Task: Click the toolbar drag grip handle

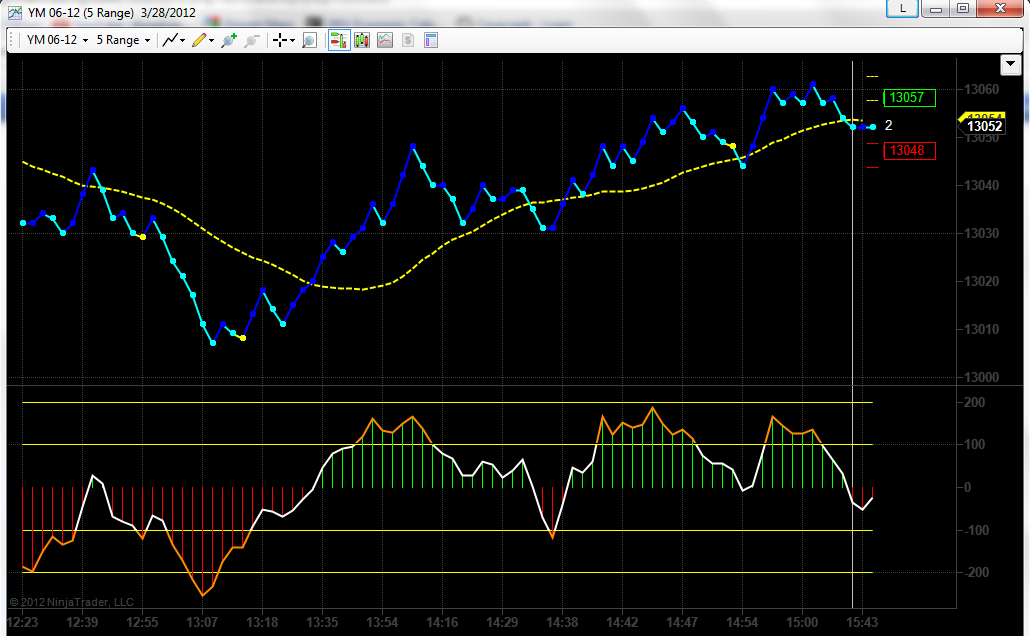Action: pos(12,40)
